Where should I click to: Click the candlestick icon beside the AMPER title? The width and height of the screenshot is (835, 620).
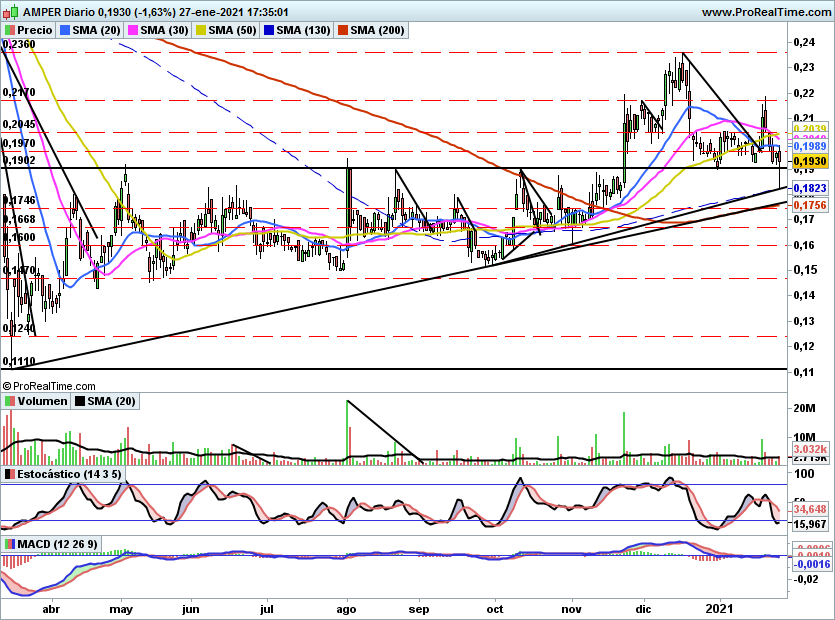[x=9, y=12]
